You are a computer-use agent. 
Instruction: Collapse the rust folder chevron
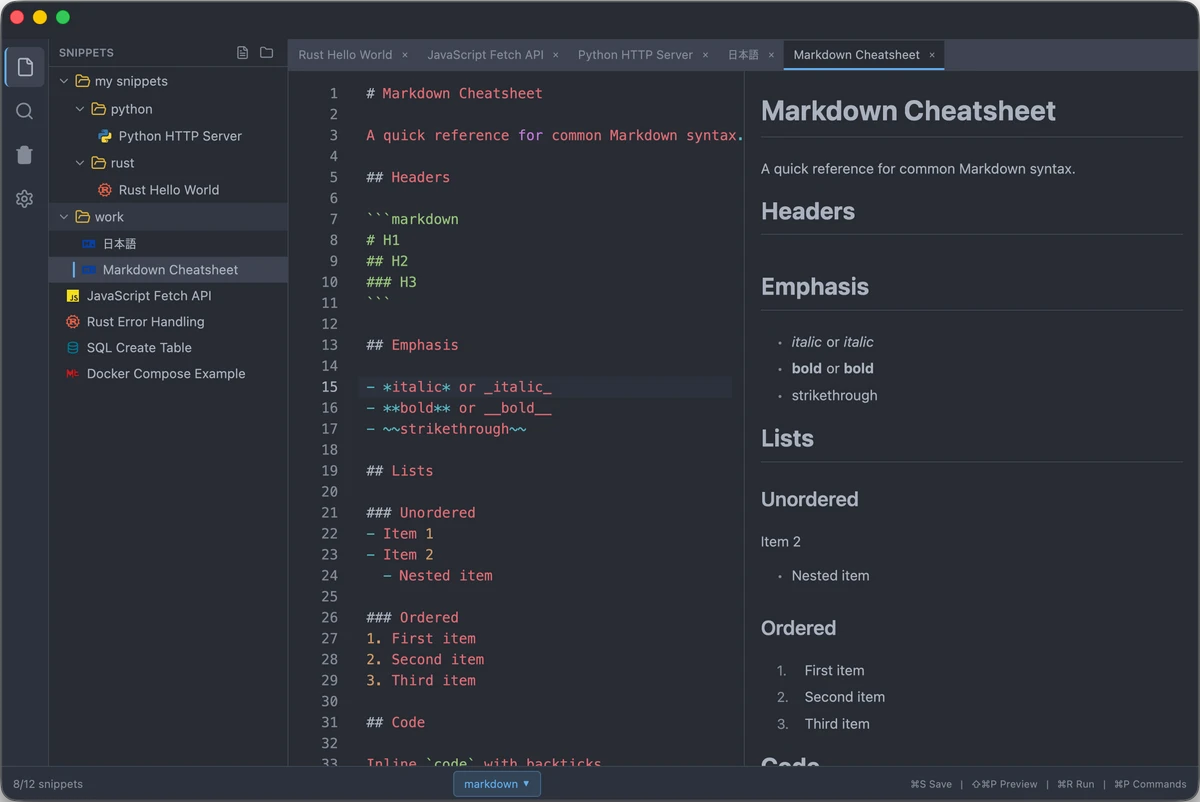click(x=80, y=163)
